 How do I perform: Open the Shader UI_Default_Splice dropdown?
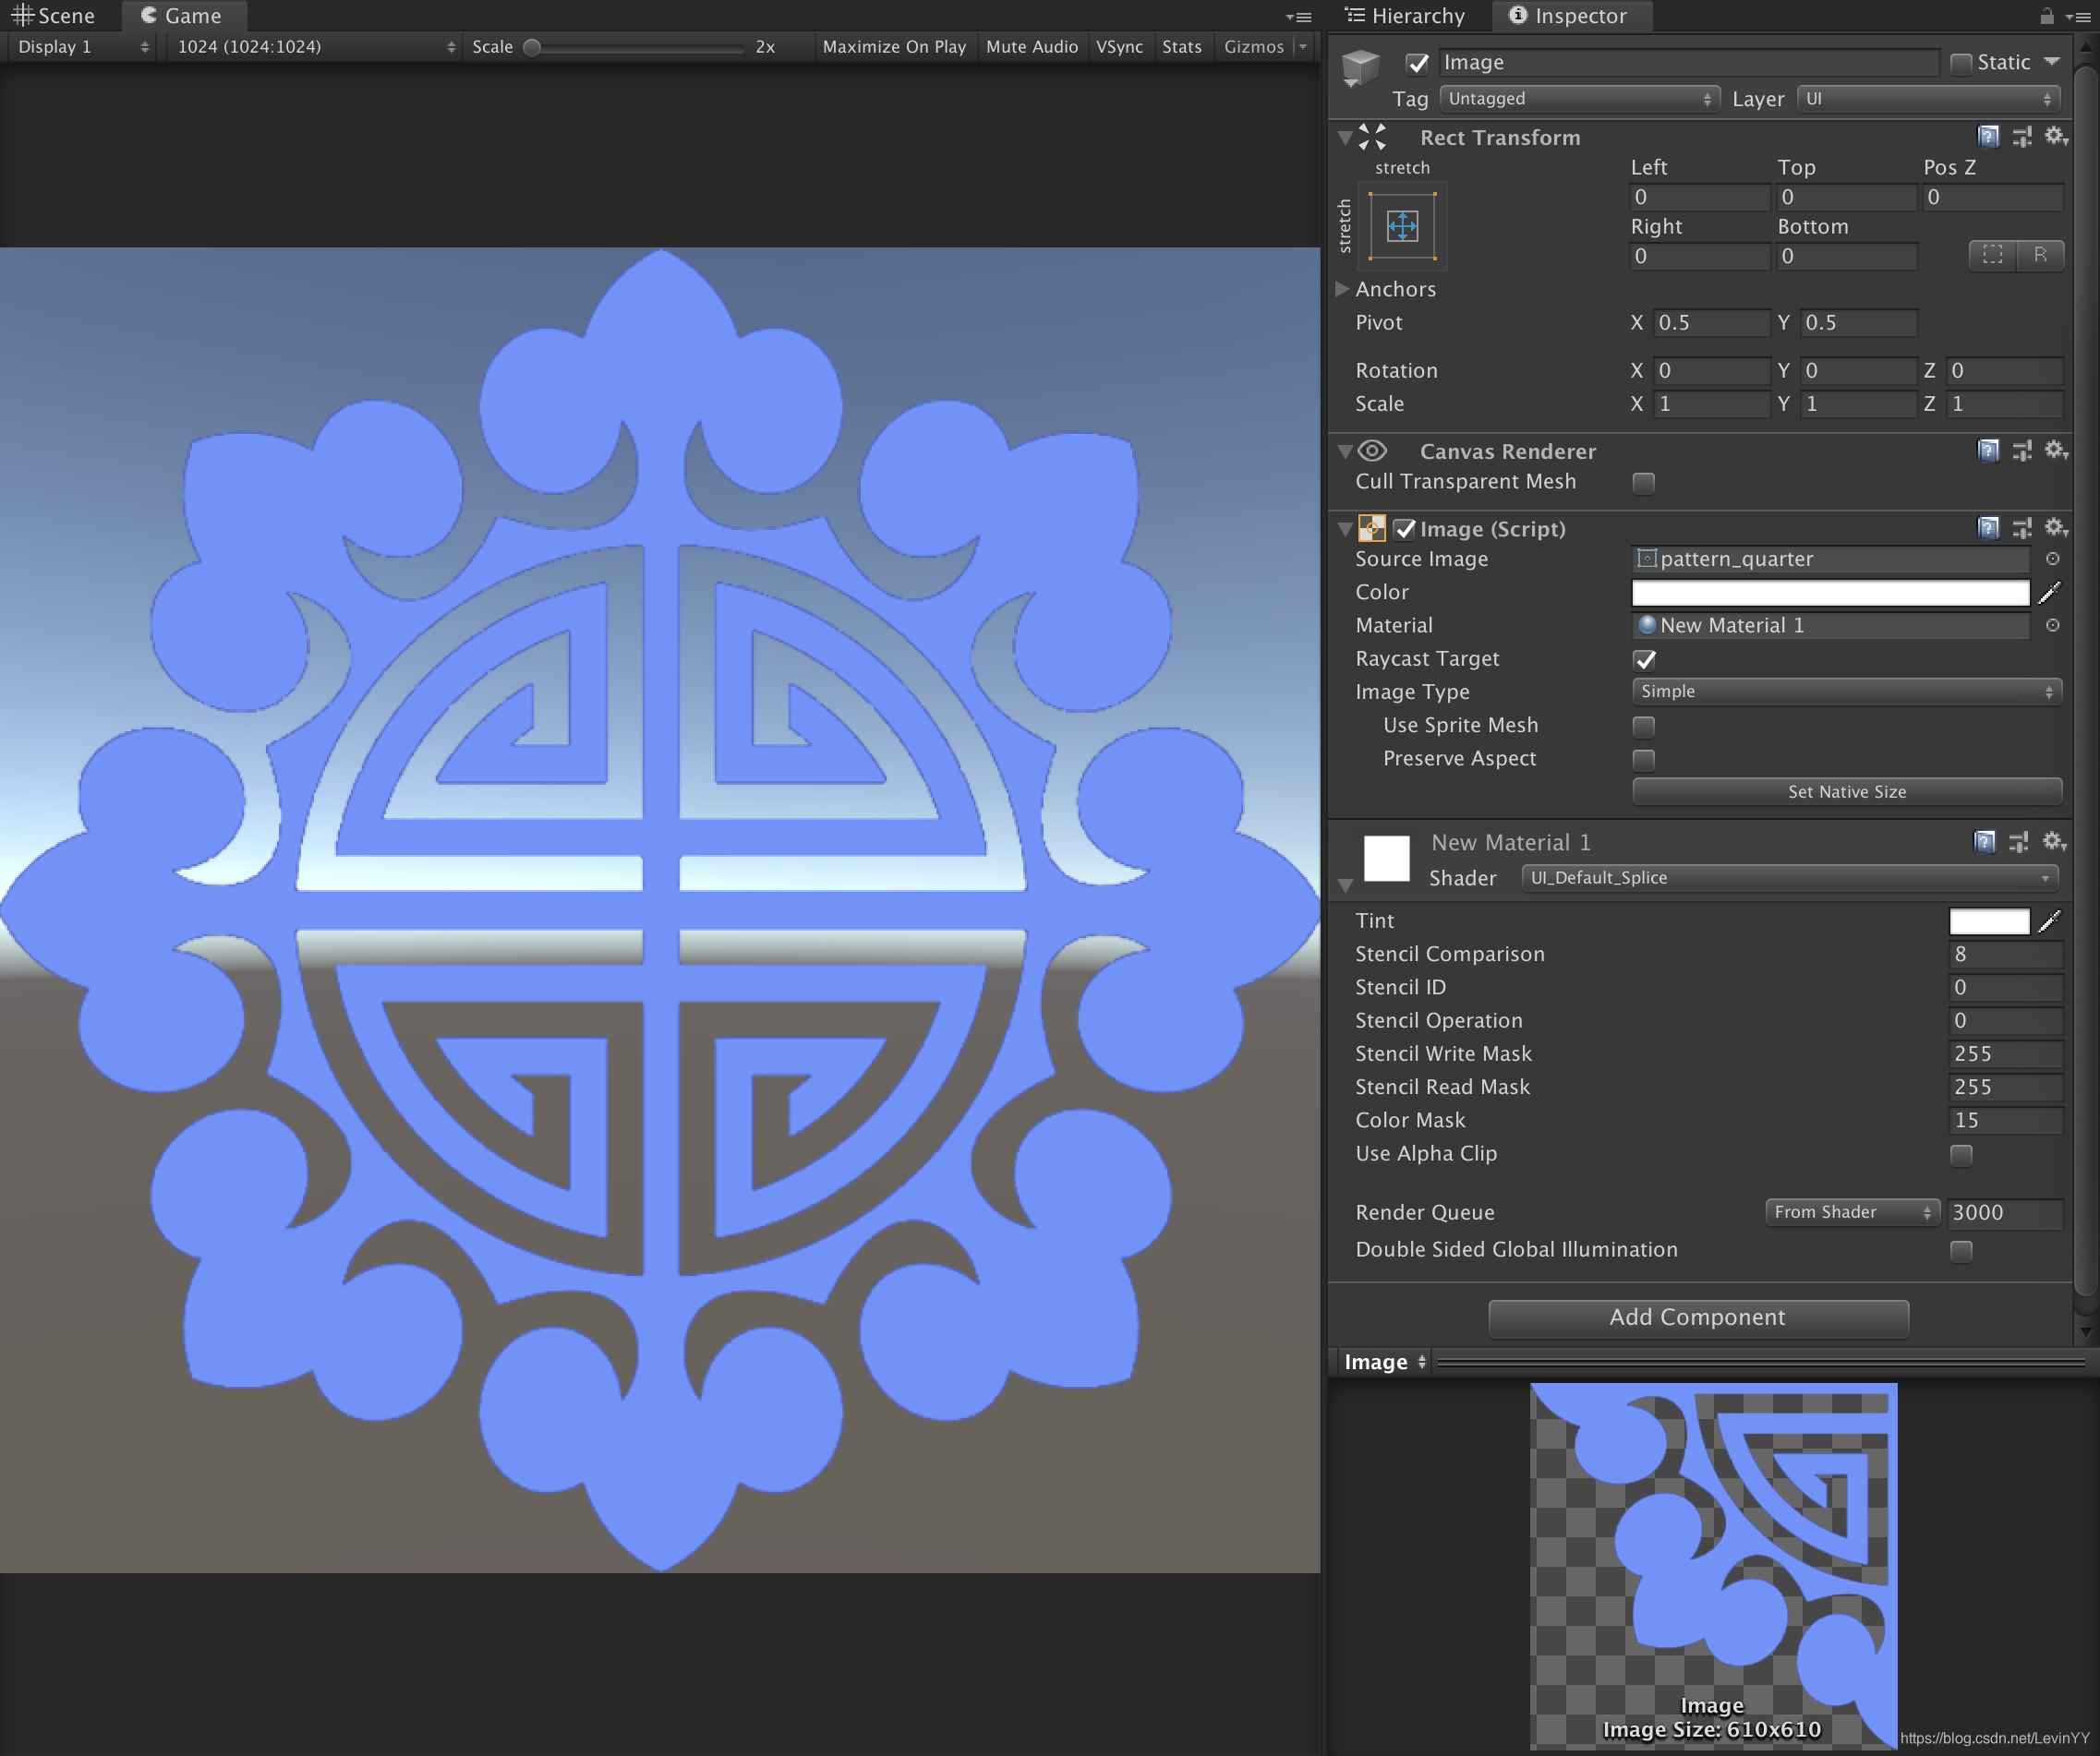1789,877
